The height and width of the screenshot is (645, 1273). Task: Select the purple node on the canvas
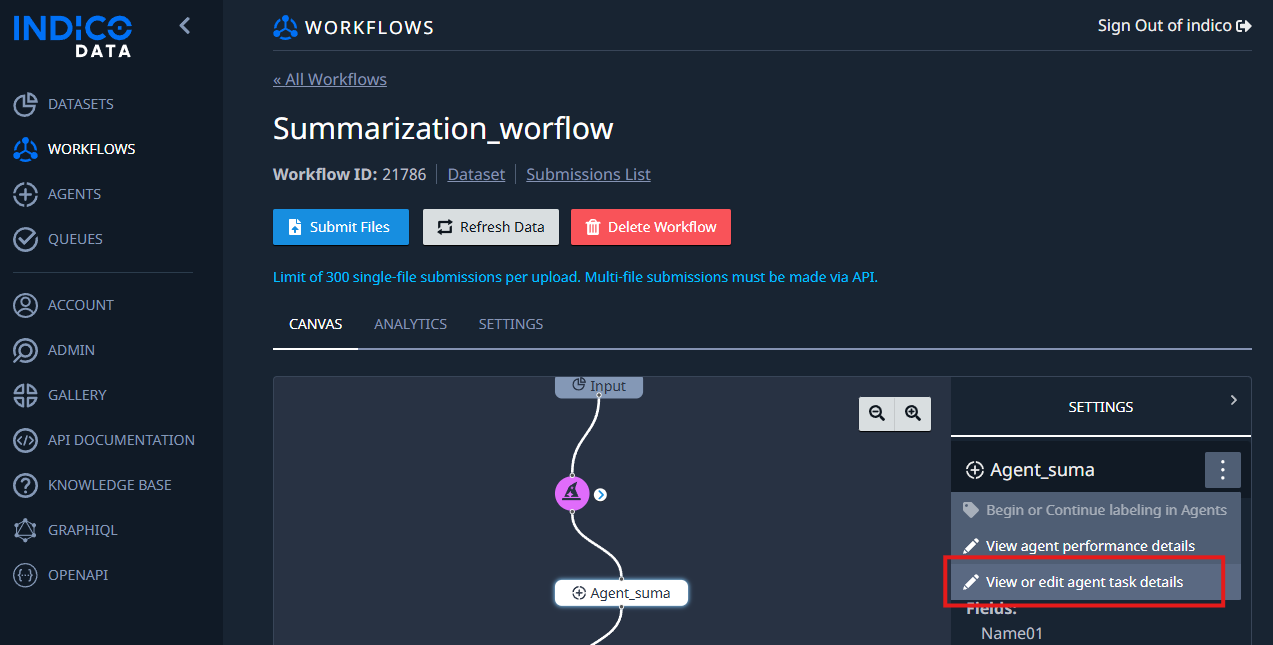572,493
